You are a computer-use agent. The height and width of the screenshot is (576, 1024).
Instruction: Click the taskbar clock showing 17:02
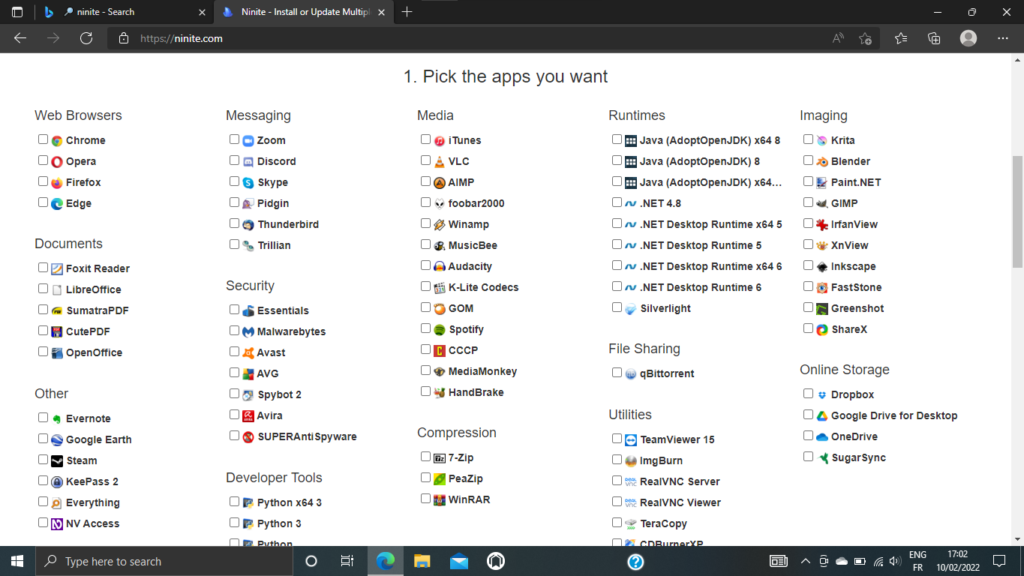(x=957, y=561)
